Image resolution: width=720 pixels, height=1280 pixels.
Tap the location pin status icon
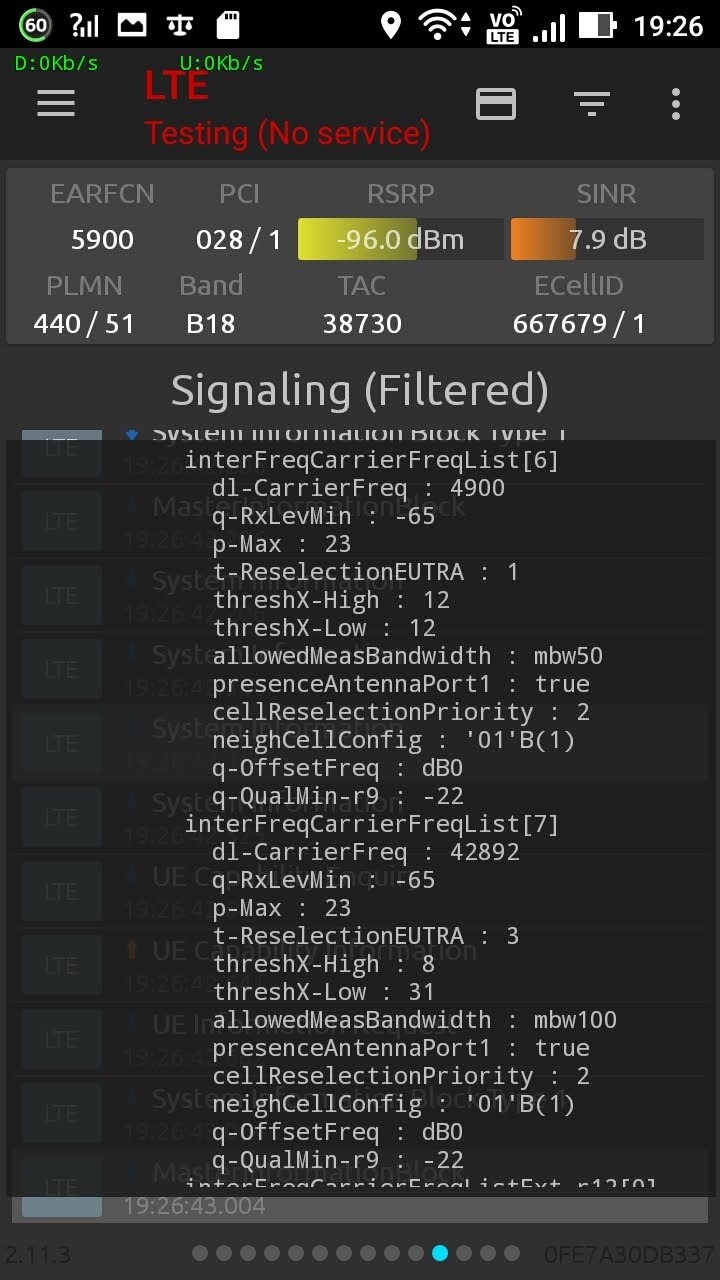(x=391, y=25)
